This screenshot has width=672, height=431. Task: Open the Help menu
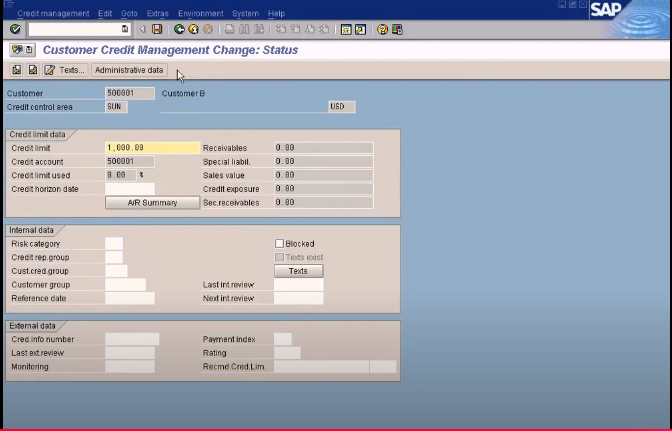(276, 14)
